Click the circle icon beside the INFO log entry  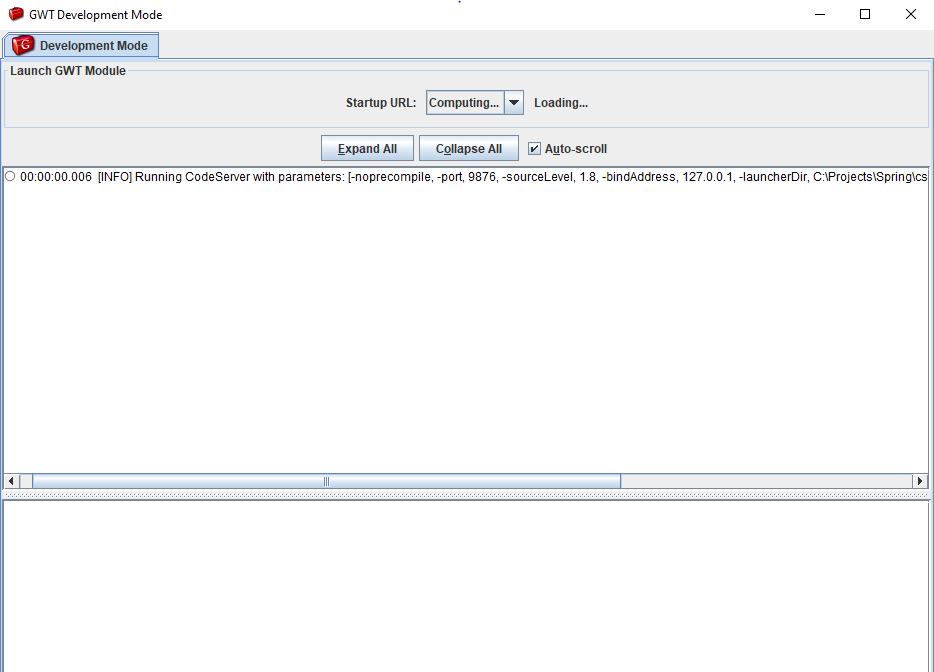tap(10, 177)
